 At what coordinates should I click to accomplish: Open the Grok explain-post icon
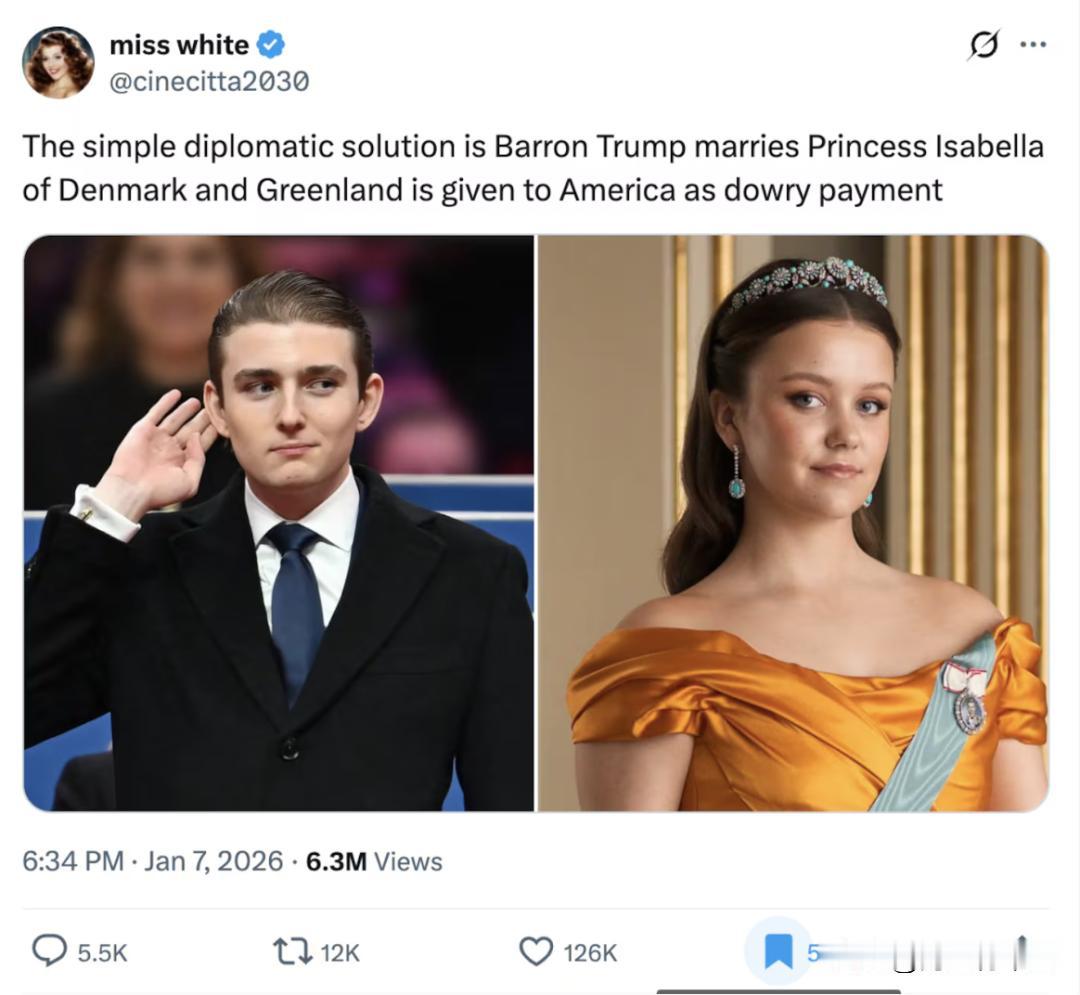(x=982, y=45)
